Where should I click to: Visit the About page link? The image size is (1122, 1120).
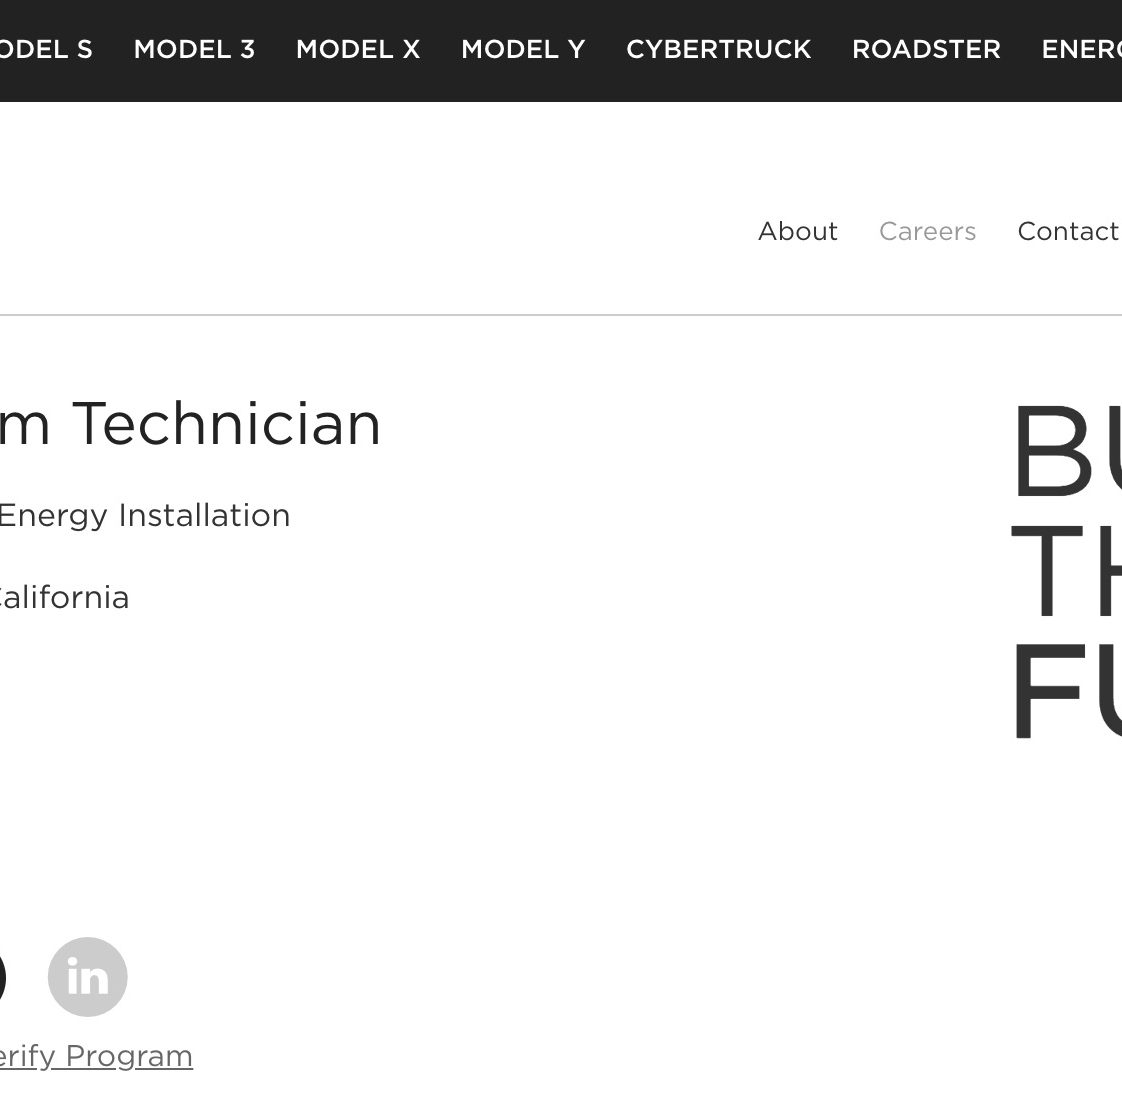798,231
